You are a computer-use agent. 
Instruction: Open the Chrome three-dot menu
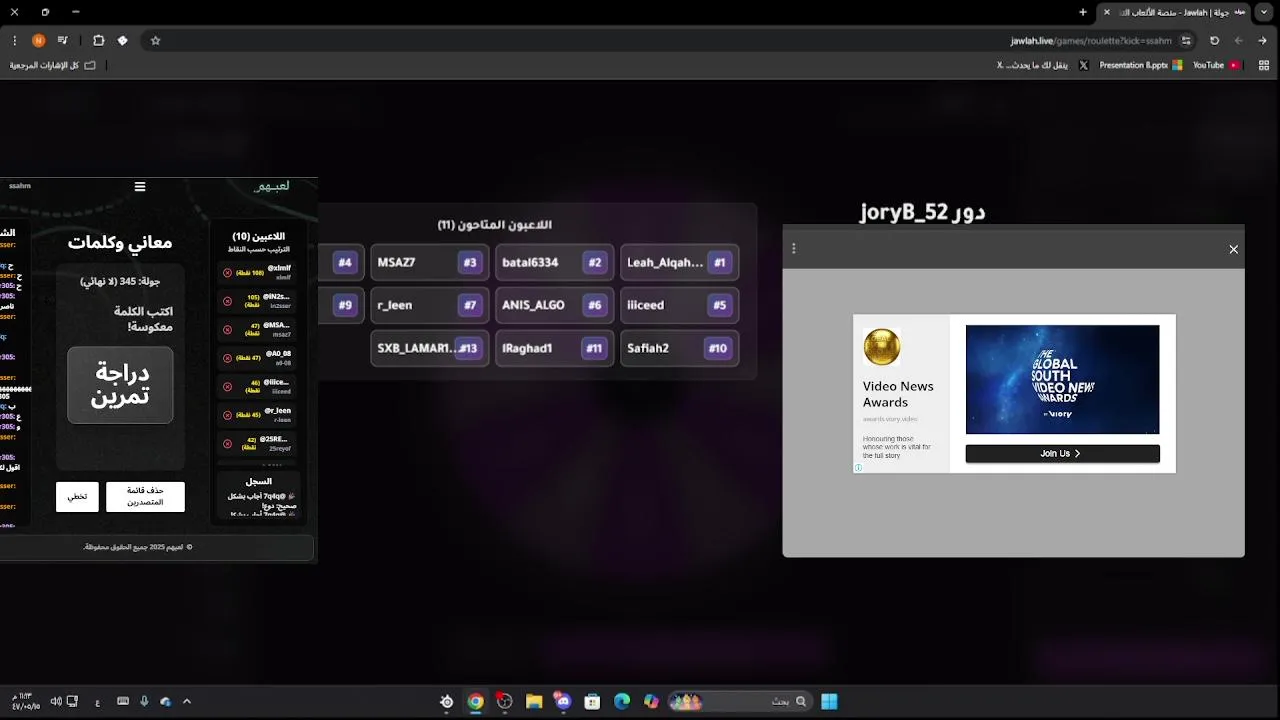click(x=14, y=41)
